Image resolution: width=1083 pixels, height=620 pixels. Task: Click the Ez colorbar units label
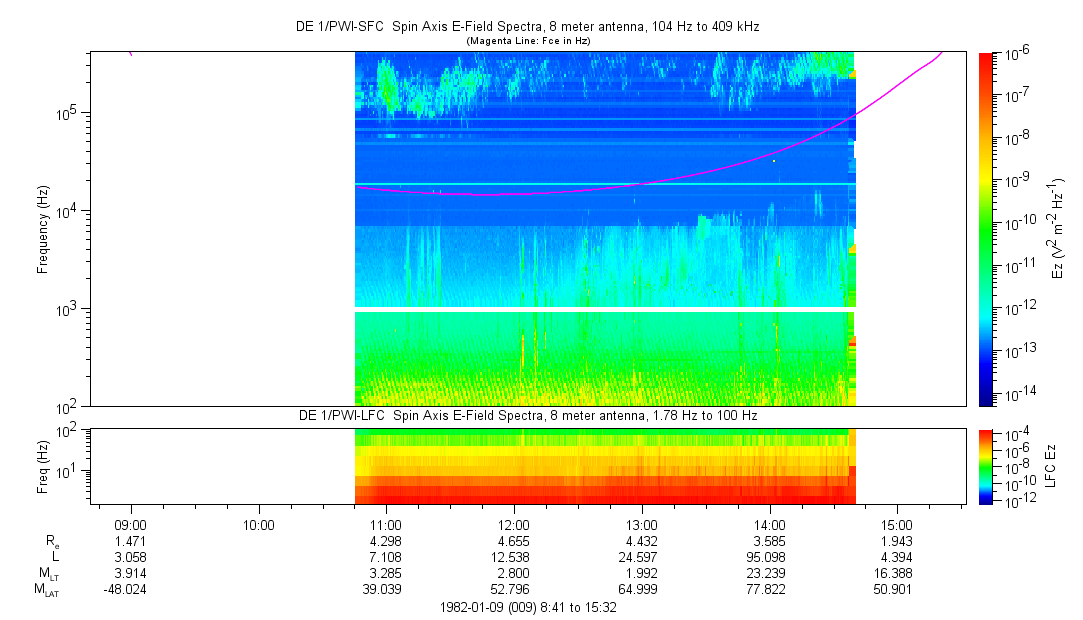tap(1059, 229)
